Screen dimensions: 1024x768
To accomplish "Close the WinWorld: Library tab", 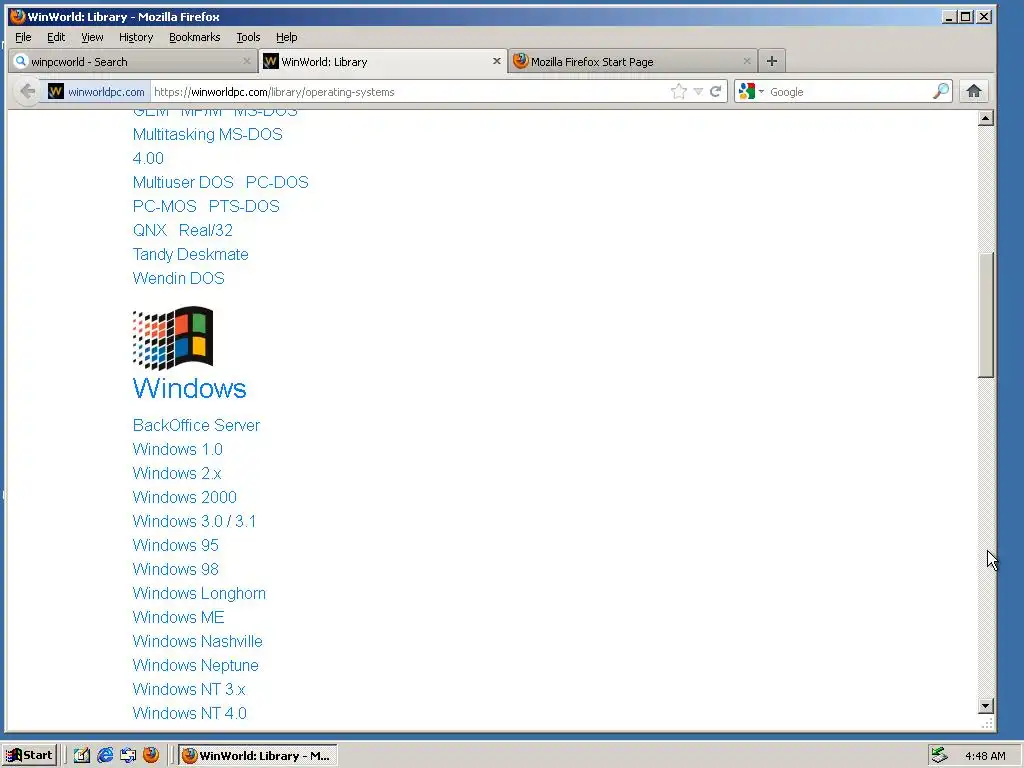I will coord(496,61).
